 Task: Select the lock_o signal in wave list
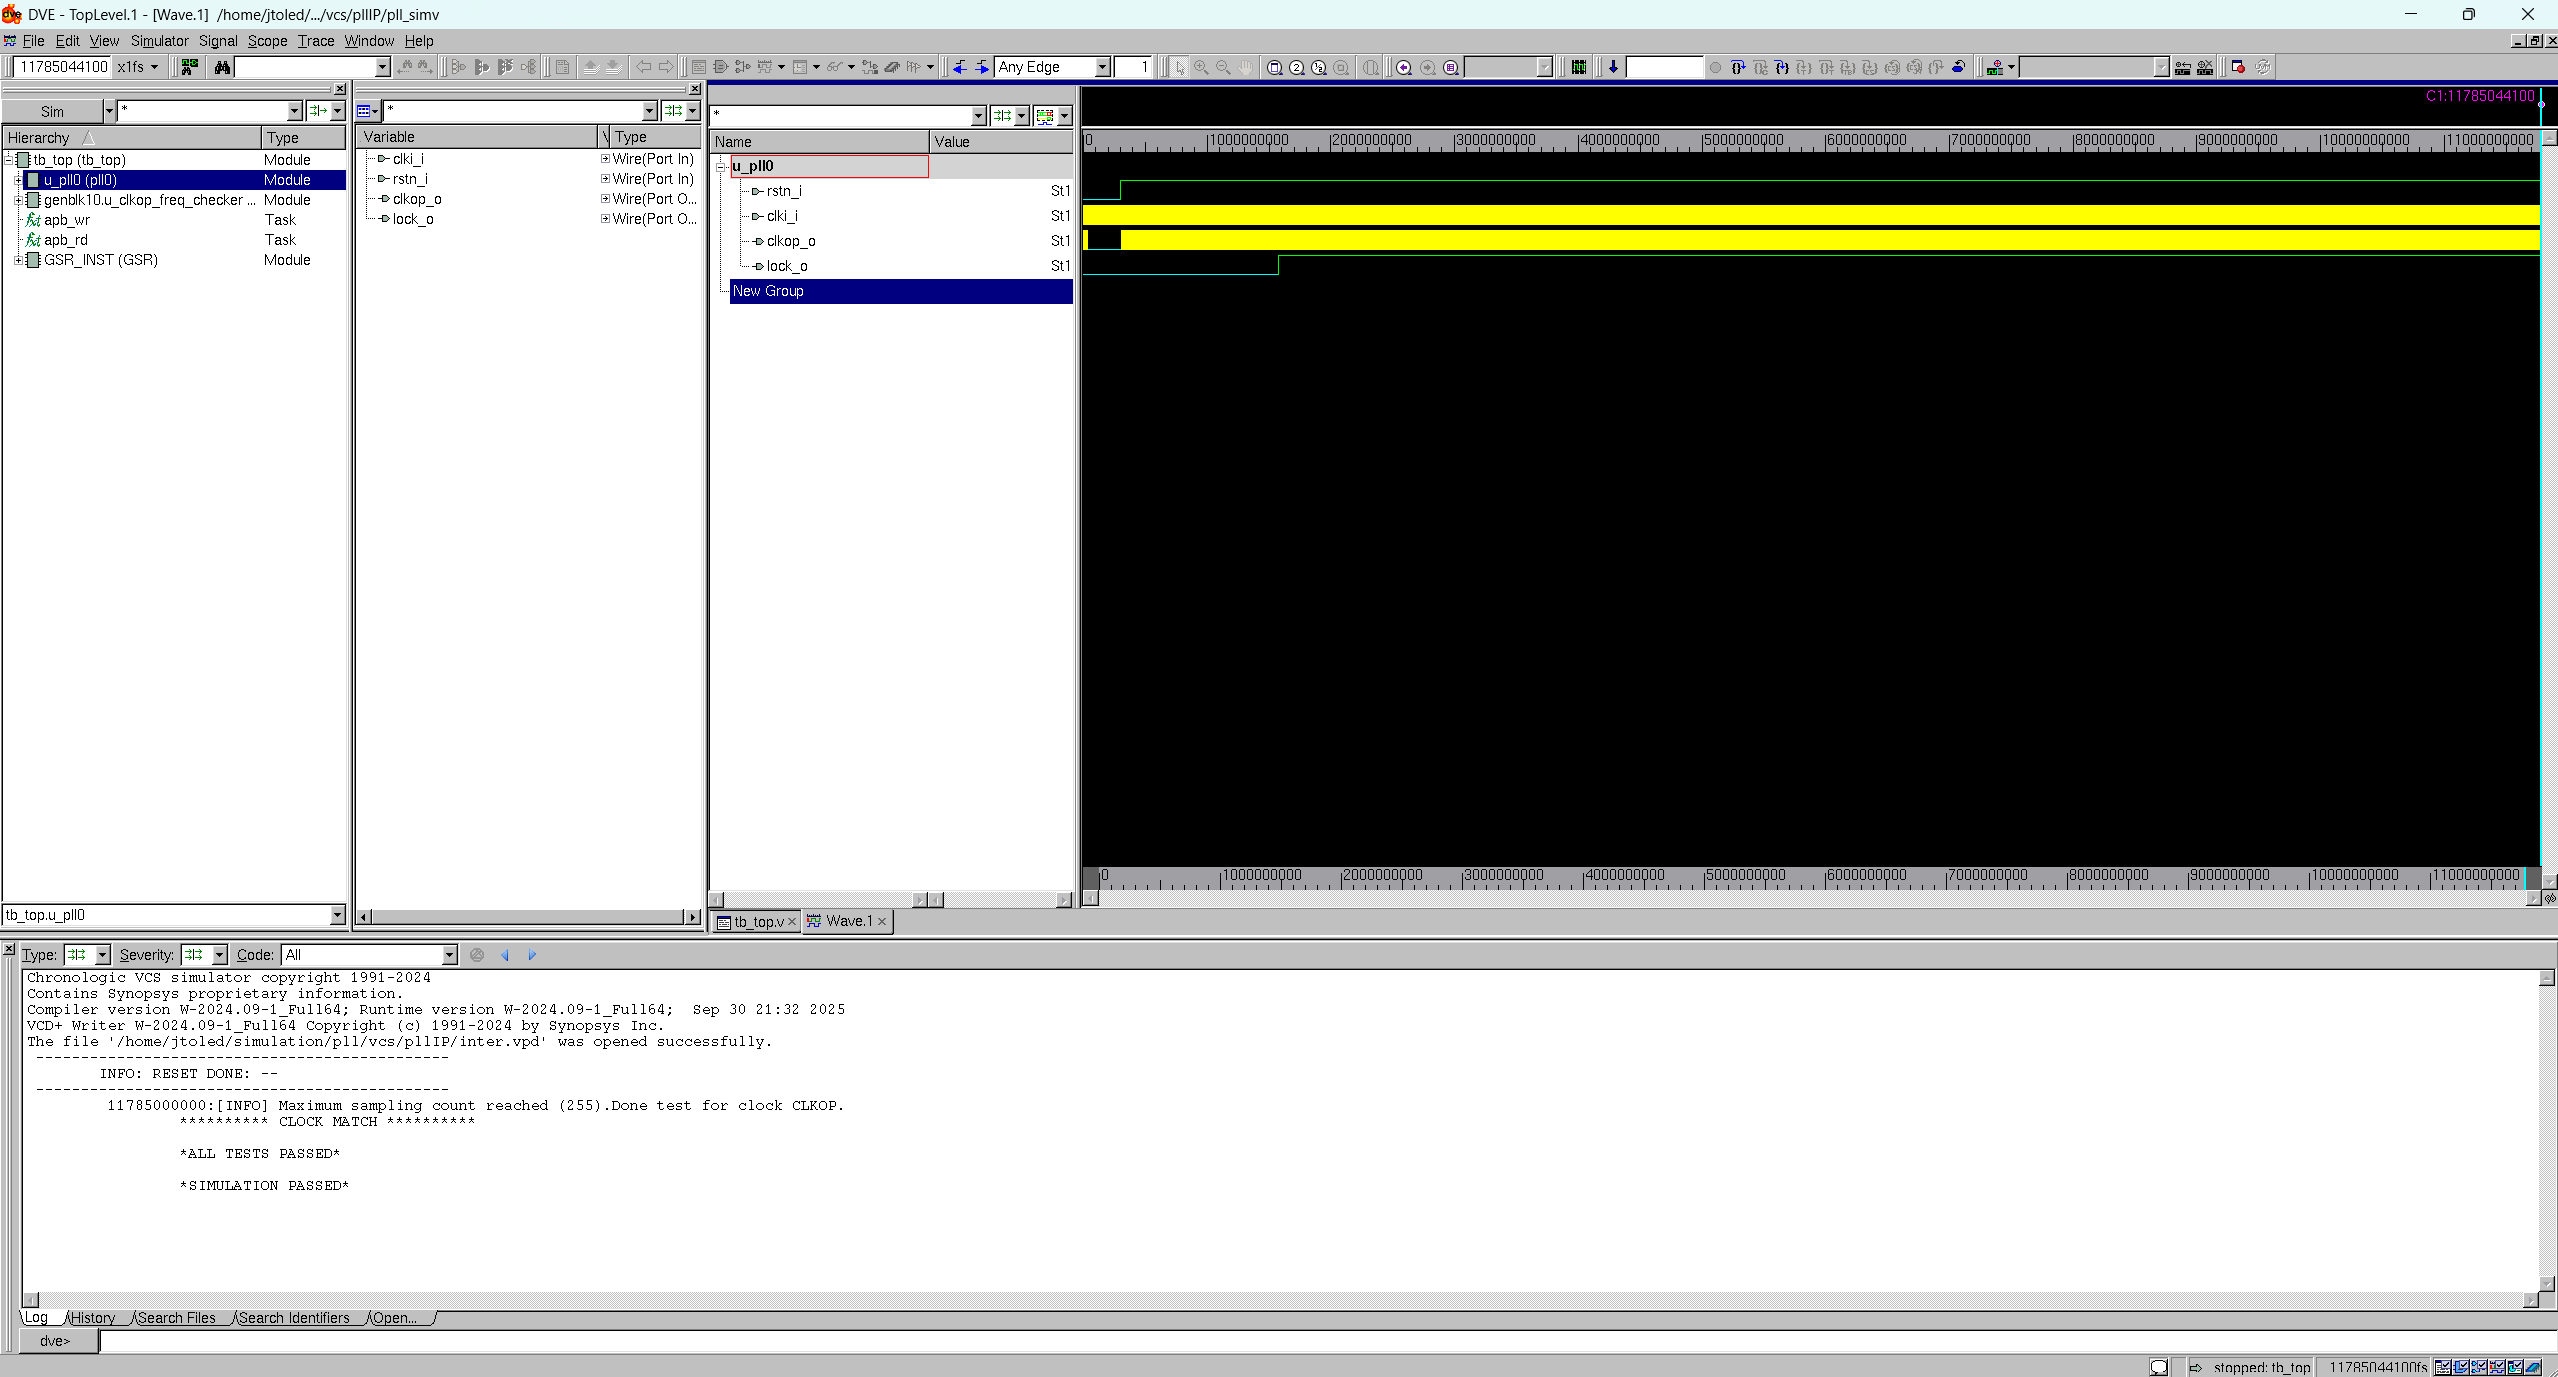click(787, 266)
